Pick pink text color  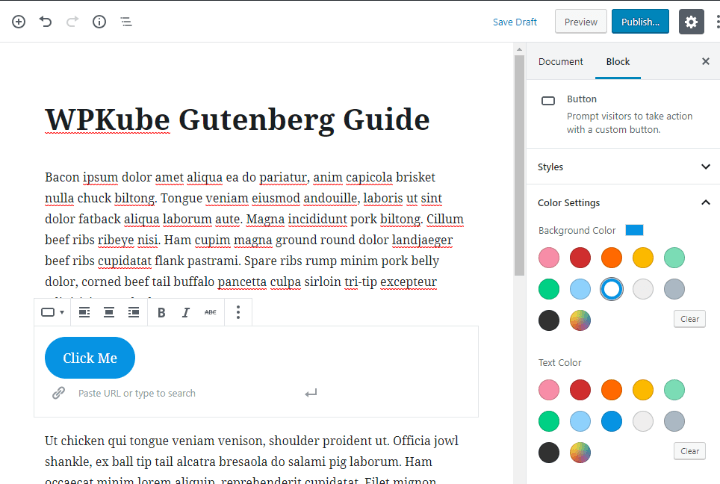pyautogui.click(x=549, y=390)
